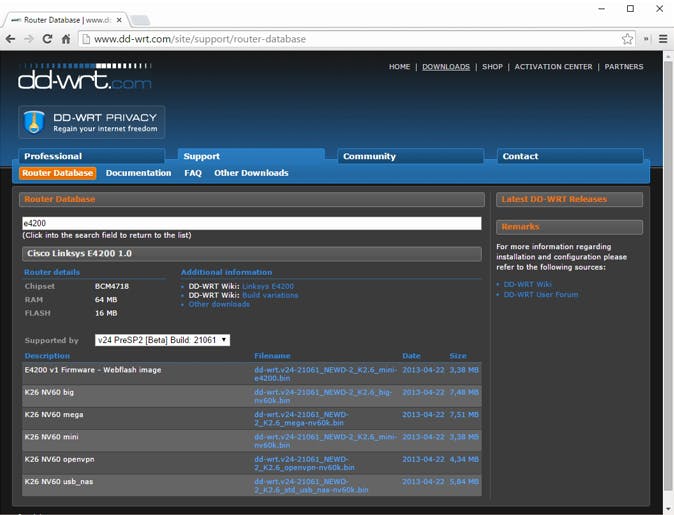Select the Router Database submenu item
The height and width of the screenshot is (515, 674).
point(58,173)
